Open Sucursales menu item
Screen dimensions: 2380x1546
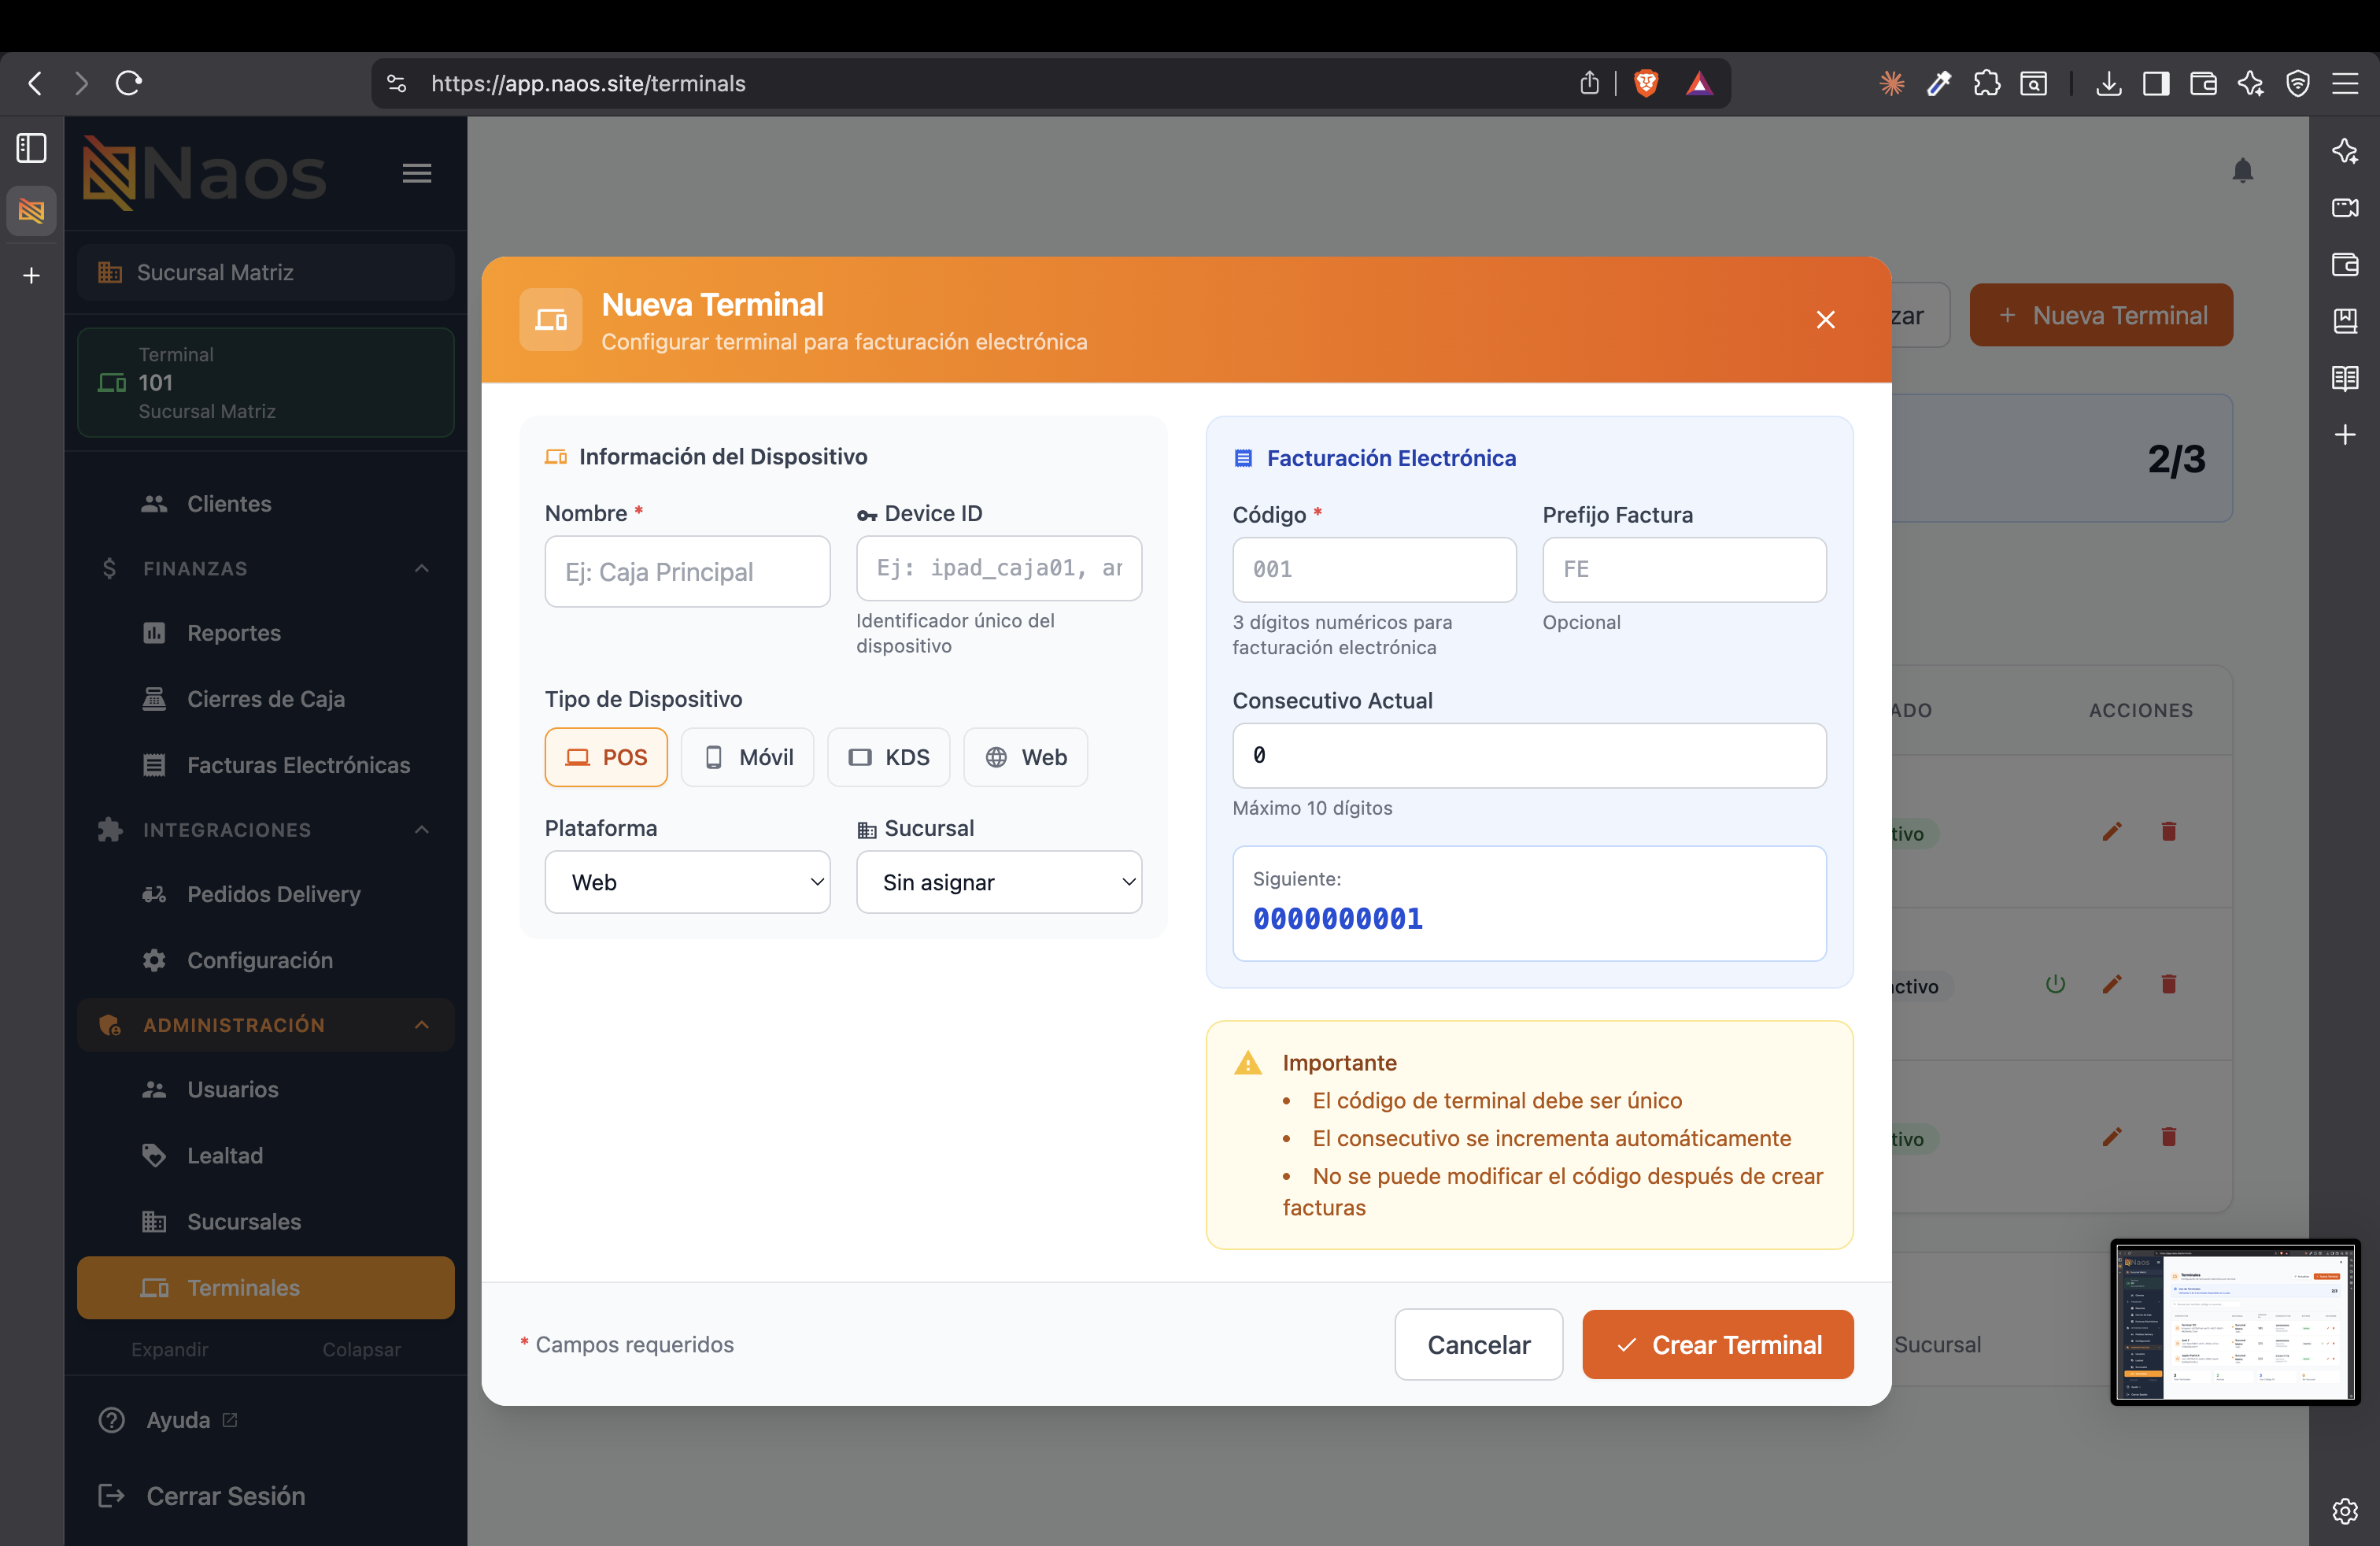click(265, 1220)
